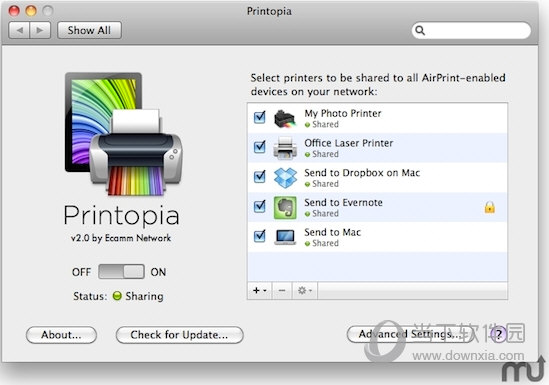Click the Send to Mac laptop icon

tap(285, 237)
